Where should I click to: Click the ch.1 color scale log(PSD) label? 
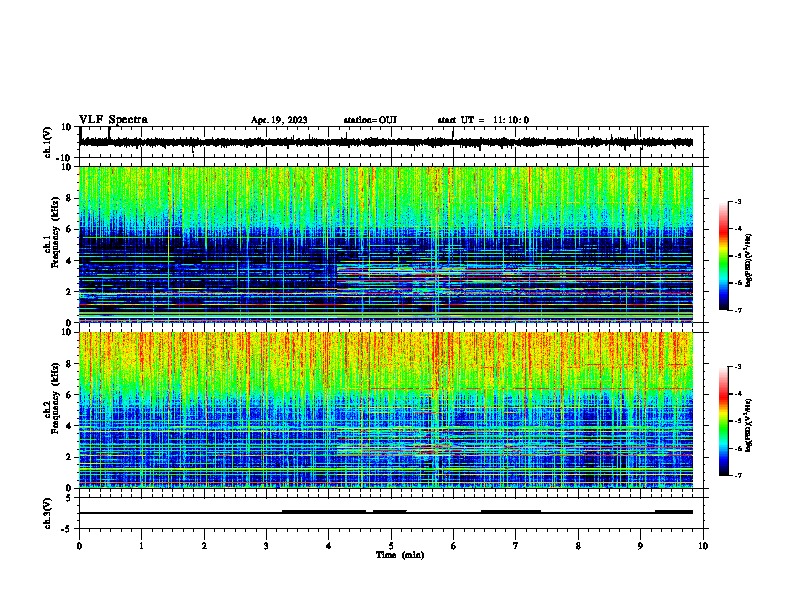[x=749, y=260]
